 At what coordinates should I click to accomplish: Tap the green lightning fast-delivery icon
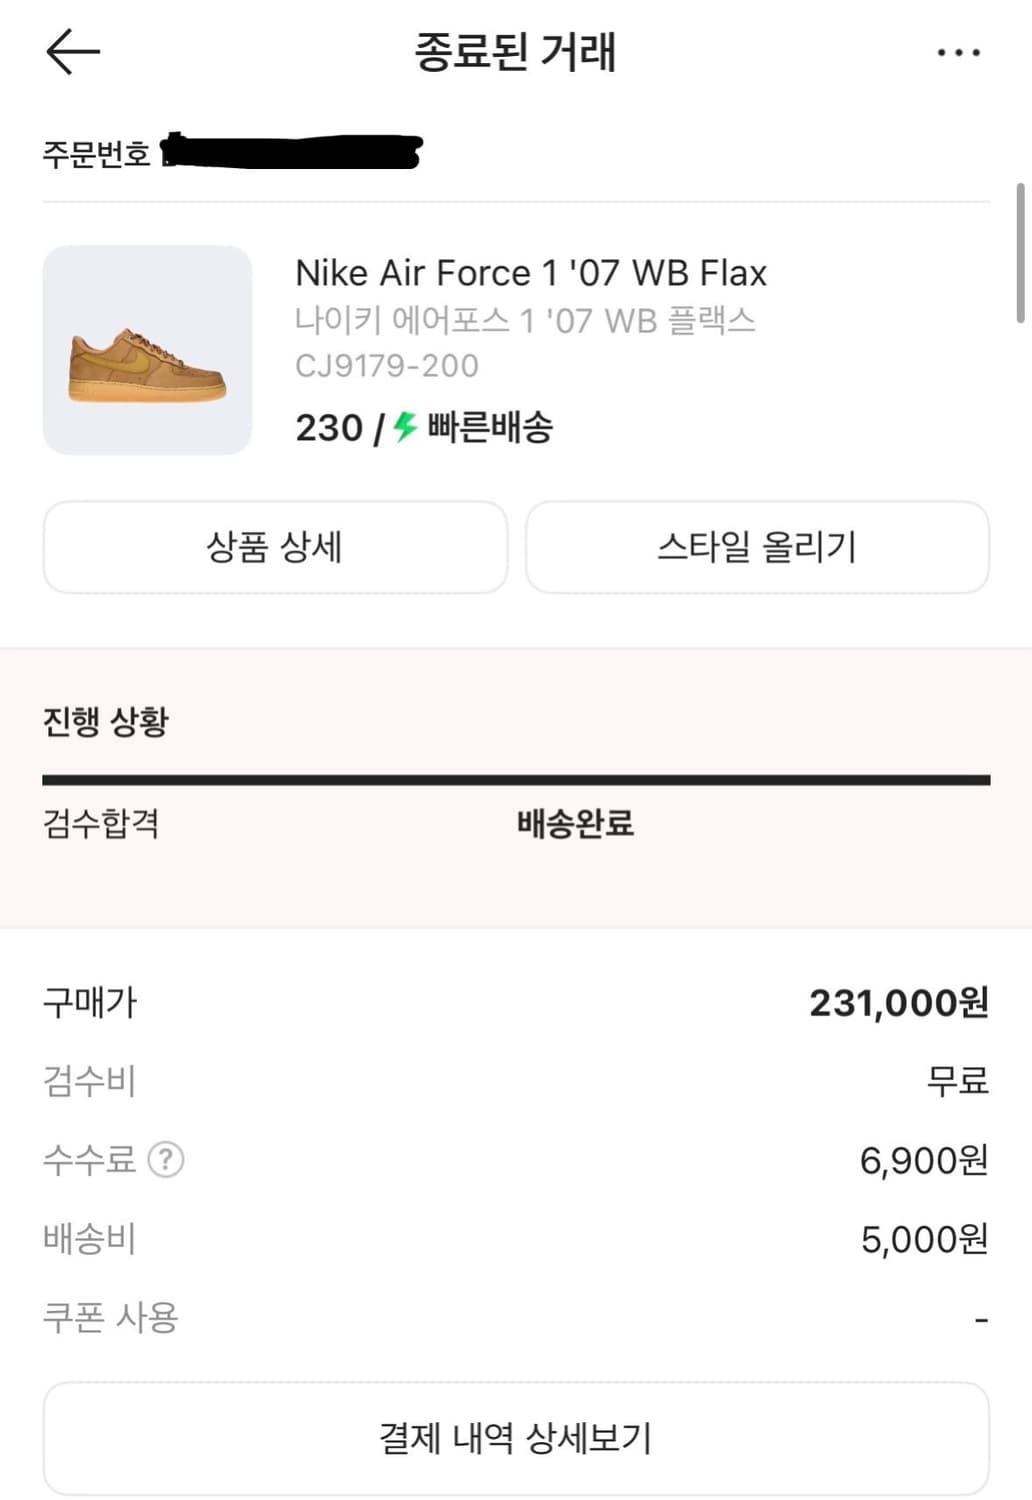(404, 427)
